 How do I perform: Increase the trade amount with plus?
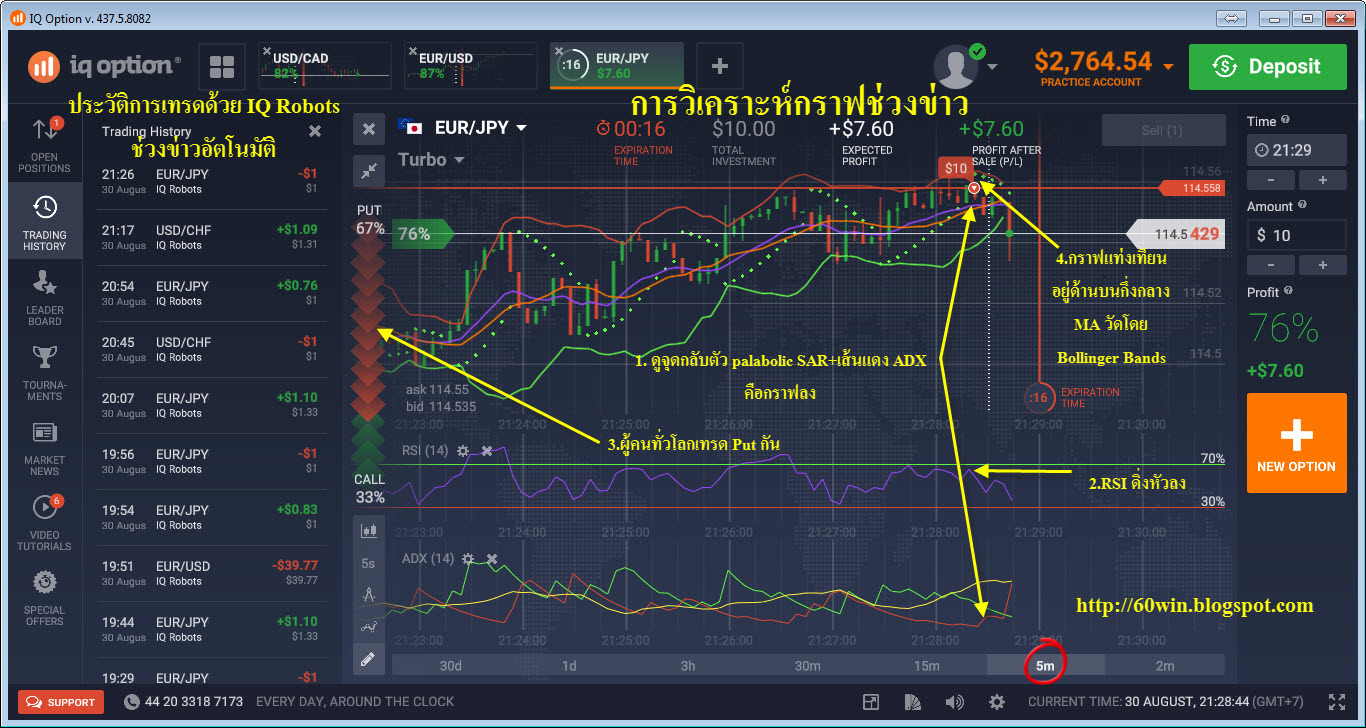(x=1322, y=265)
